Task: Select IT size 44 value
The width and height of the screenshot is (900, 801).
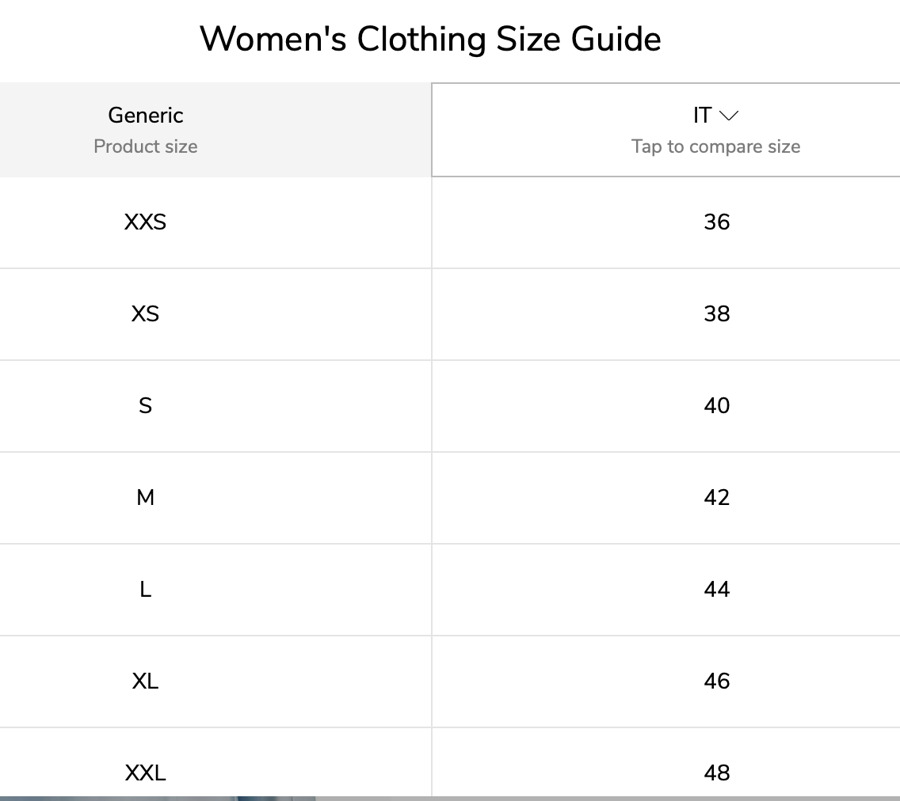Action: 717,590
